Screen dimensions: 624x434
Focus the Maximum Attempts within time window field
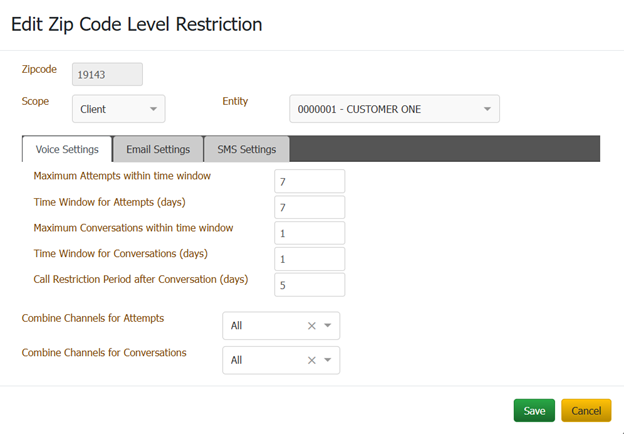pyautogui.click(x=309, y=181)
